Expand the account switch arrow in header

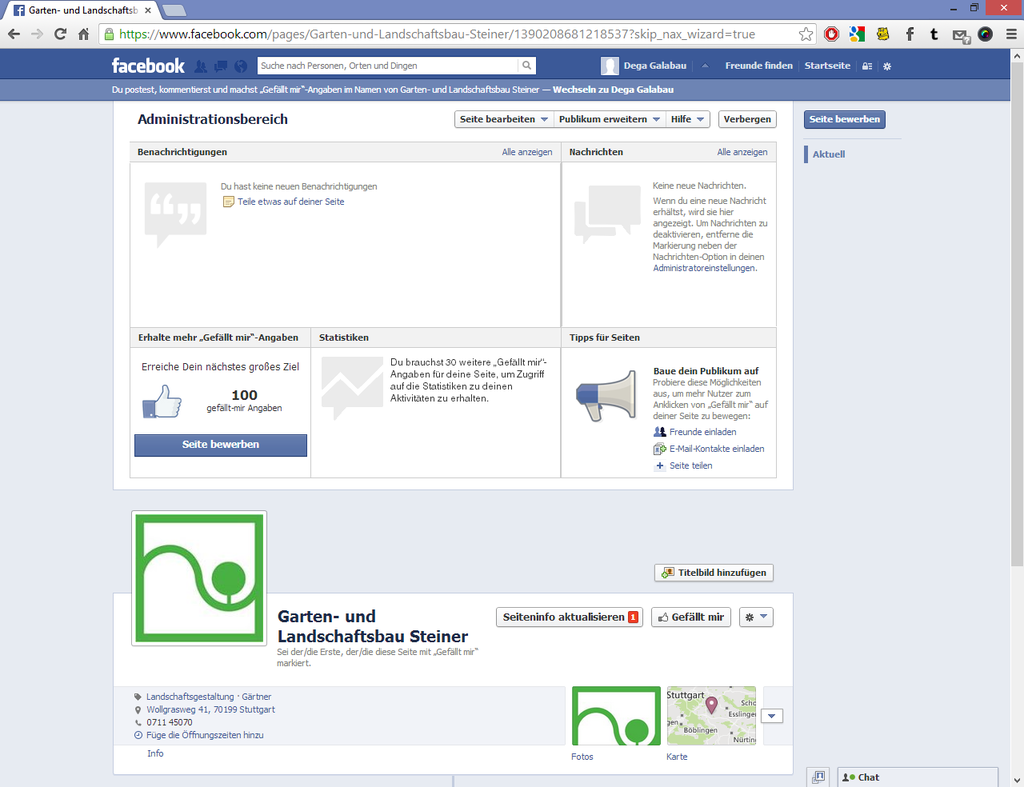pos(705,66)
